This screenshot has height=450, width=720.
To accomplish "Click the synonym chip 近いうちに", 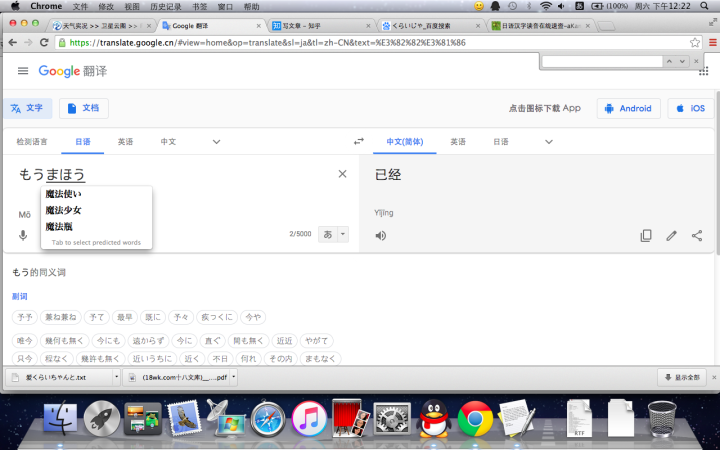I will (152, 359).
